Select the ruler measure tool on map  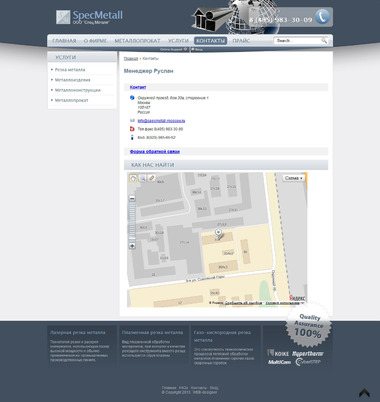point(151,178)
